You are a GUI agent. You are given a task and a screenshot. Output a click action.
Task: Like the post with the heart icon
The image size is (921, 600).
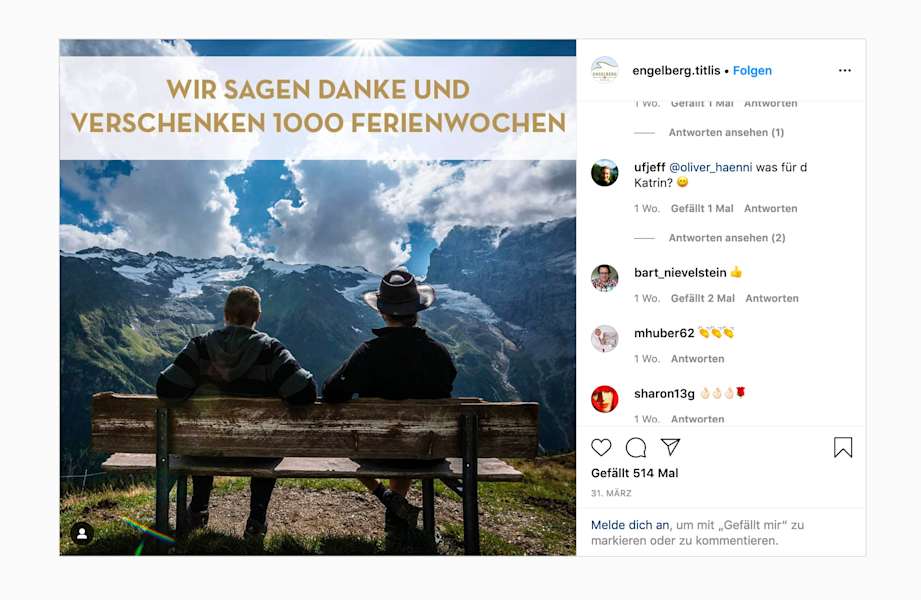[601, 447]
